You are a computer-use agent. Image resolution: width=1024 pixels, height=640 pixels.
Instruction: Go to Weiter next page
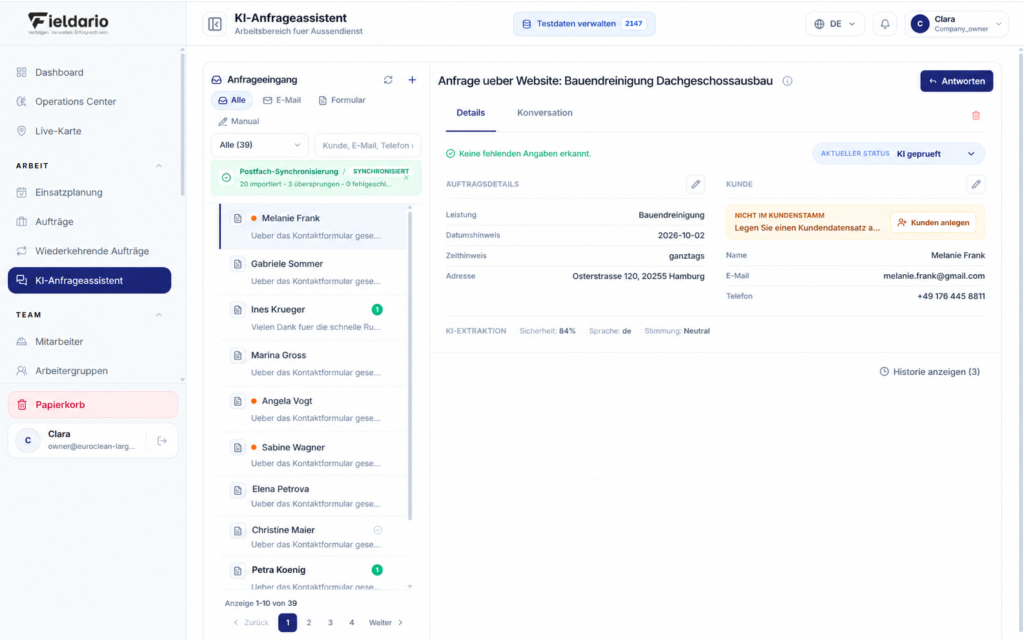pos(385,623)
